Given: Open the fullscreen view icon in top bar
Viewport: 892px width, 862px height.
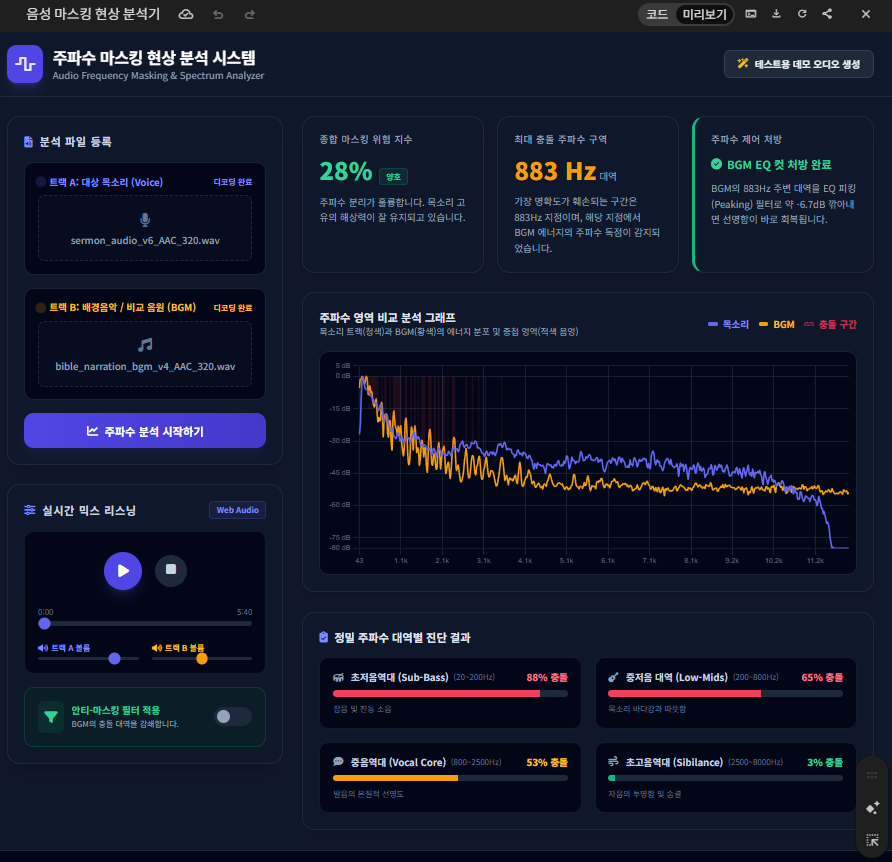Looking at the screenshot, I should coord(751,14).
